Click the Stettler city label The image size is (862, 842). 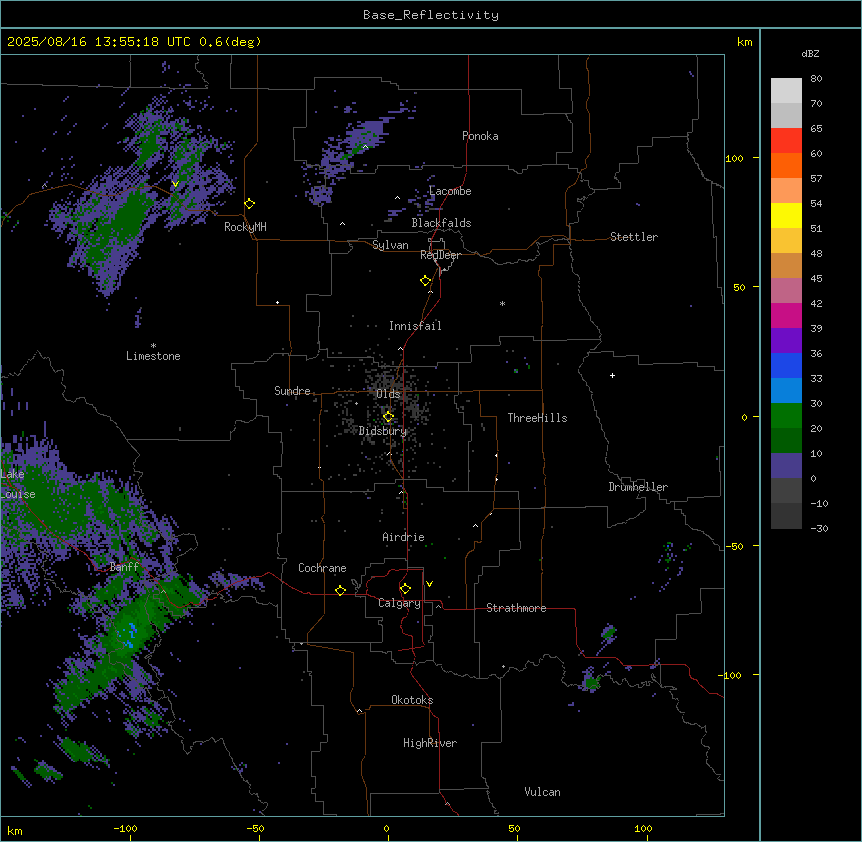pyautogui.click(x=634, y=237)
